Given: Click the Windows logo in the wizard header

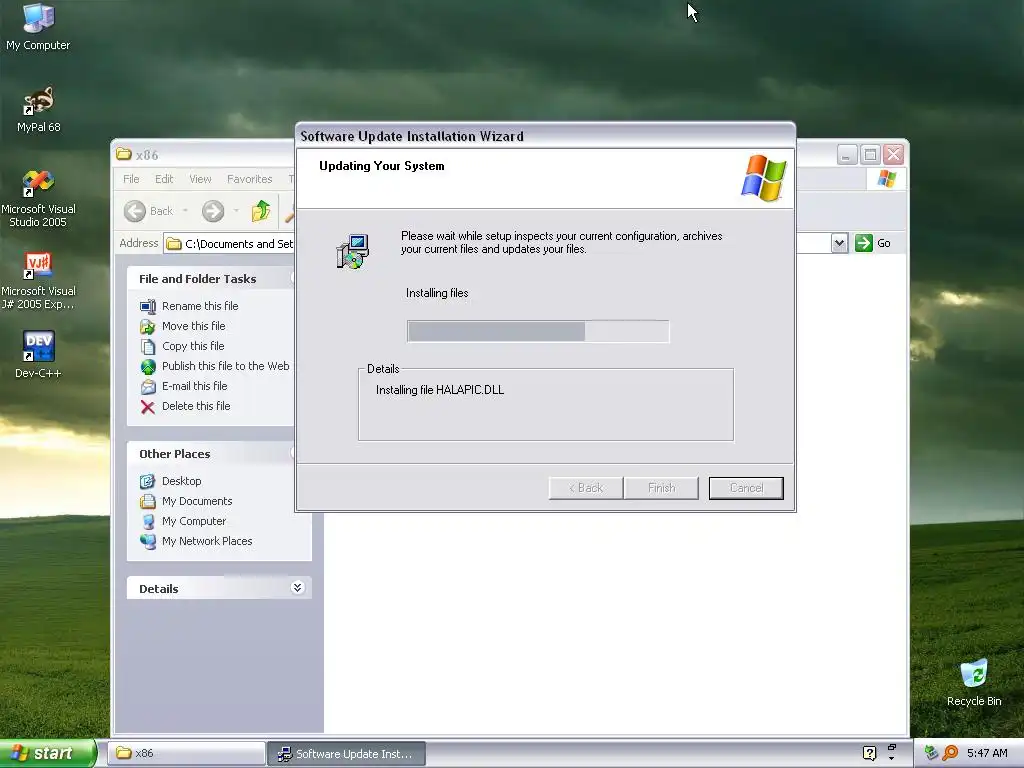Looking at the screenshot, I should 763,178.
